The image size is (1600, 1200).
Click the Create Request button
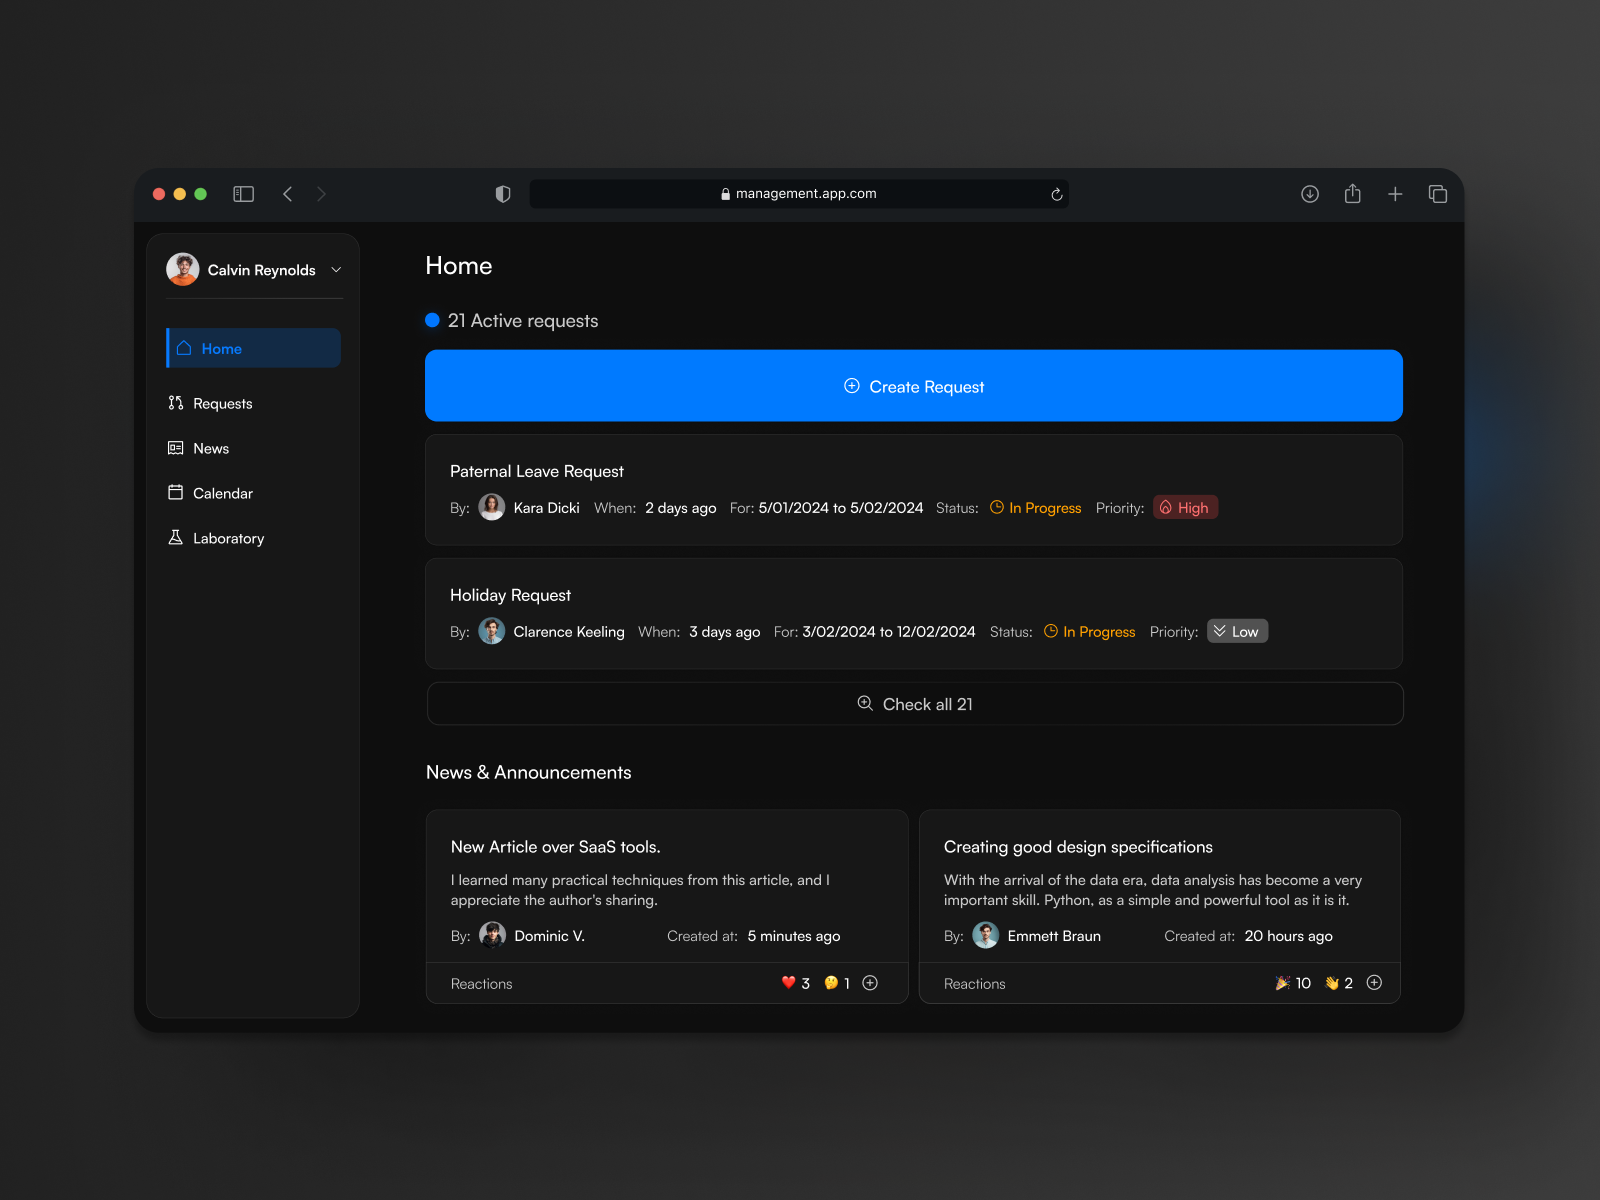tap(913, 386)
